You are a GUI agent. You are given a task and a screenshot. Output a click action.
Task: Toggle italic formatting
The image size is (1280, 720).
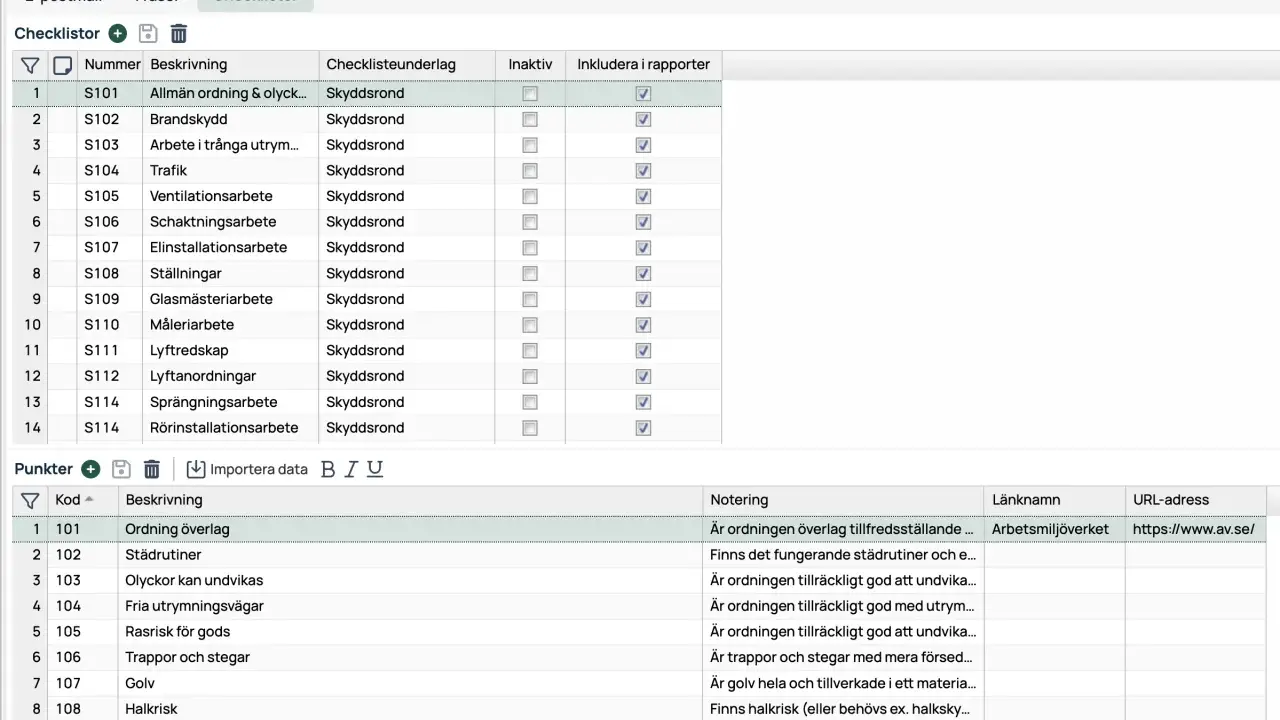coord(351,469)
